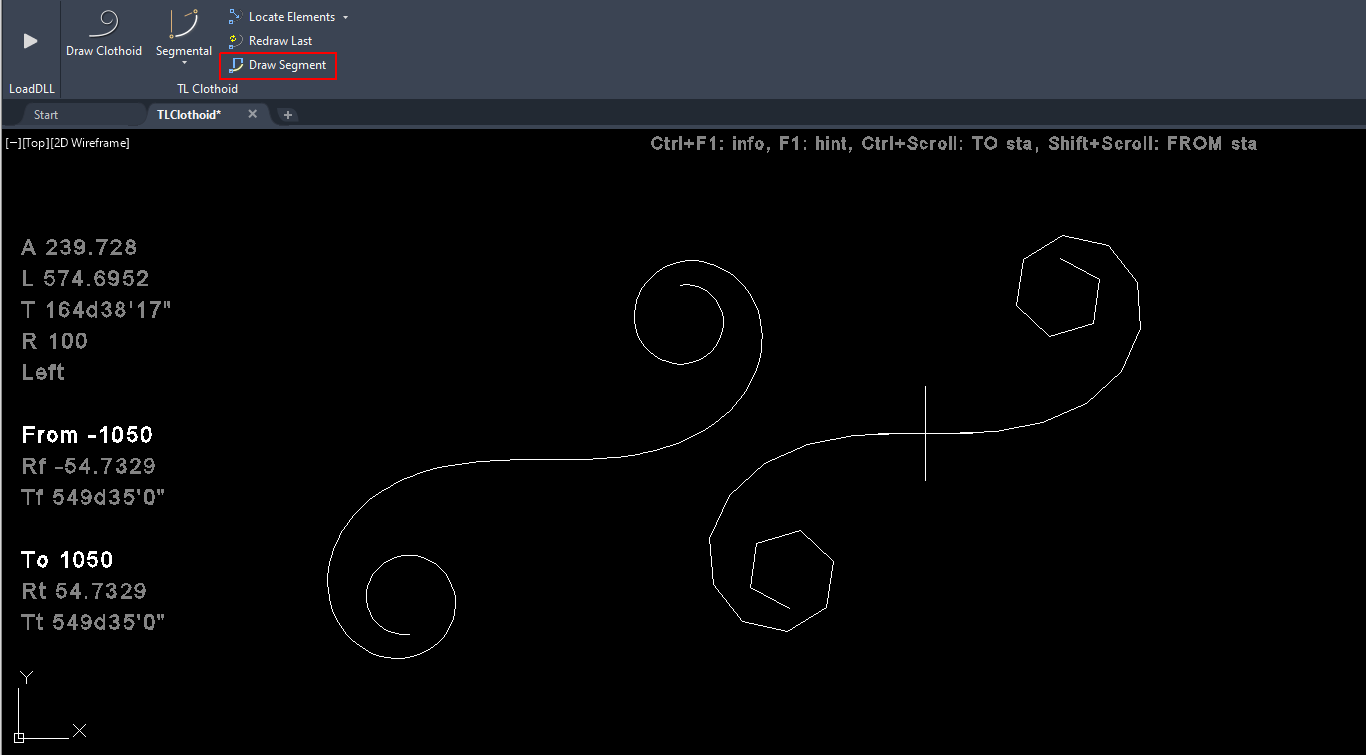This screenshot has height=755, width=1366.
Task: Click the 'Ctrl+F1: info' hint text line
Action: coord(953,144)
